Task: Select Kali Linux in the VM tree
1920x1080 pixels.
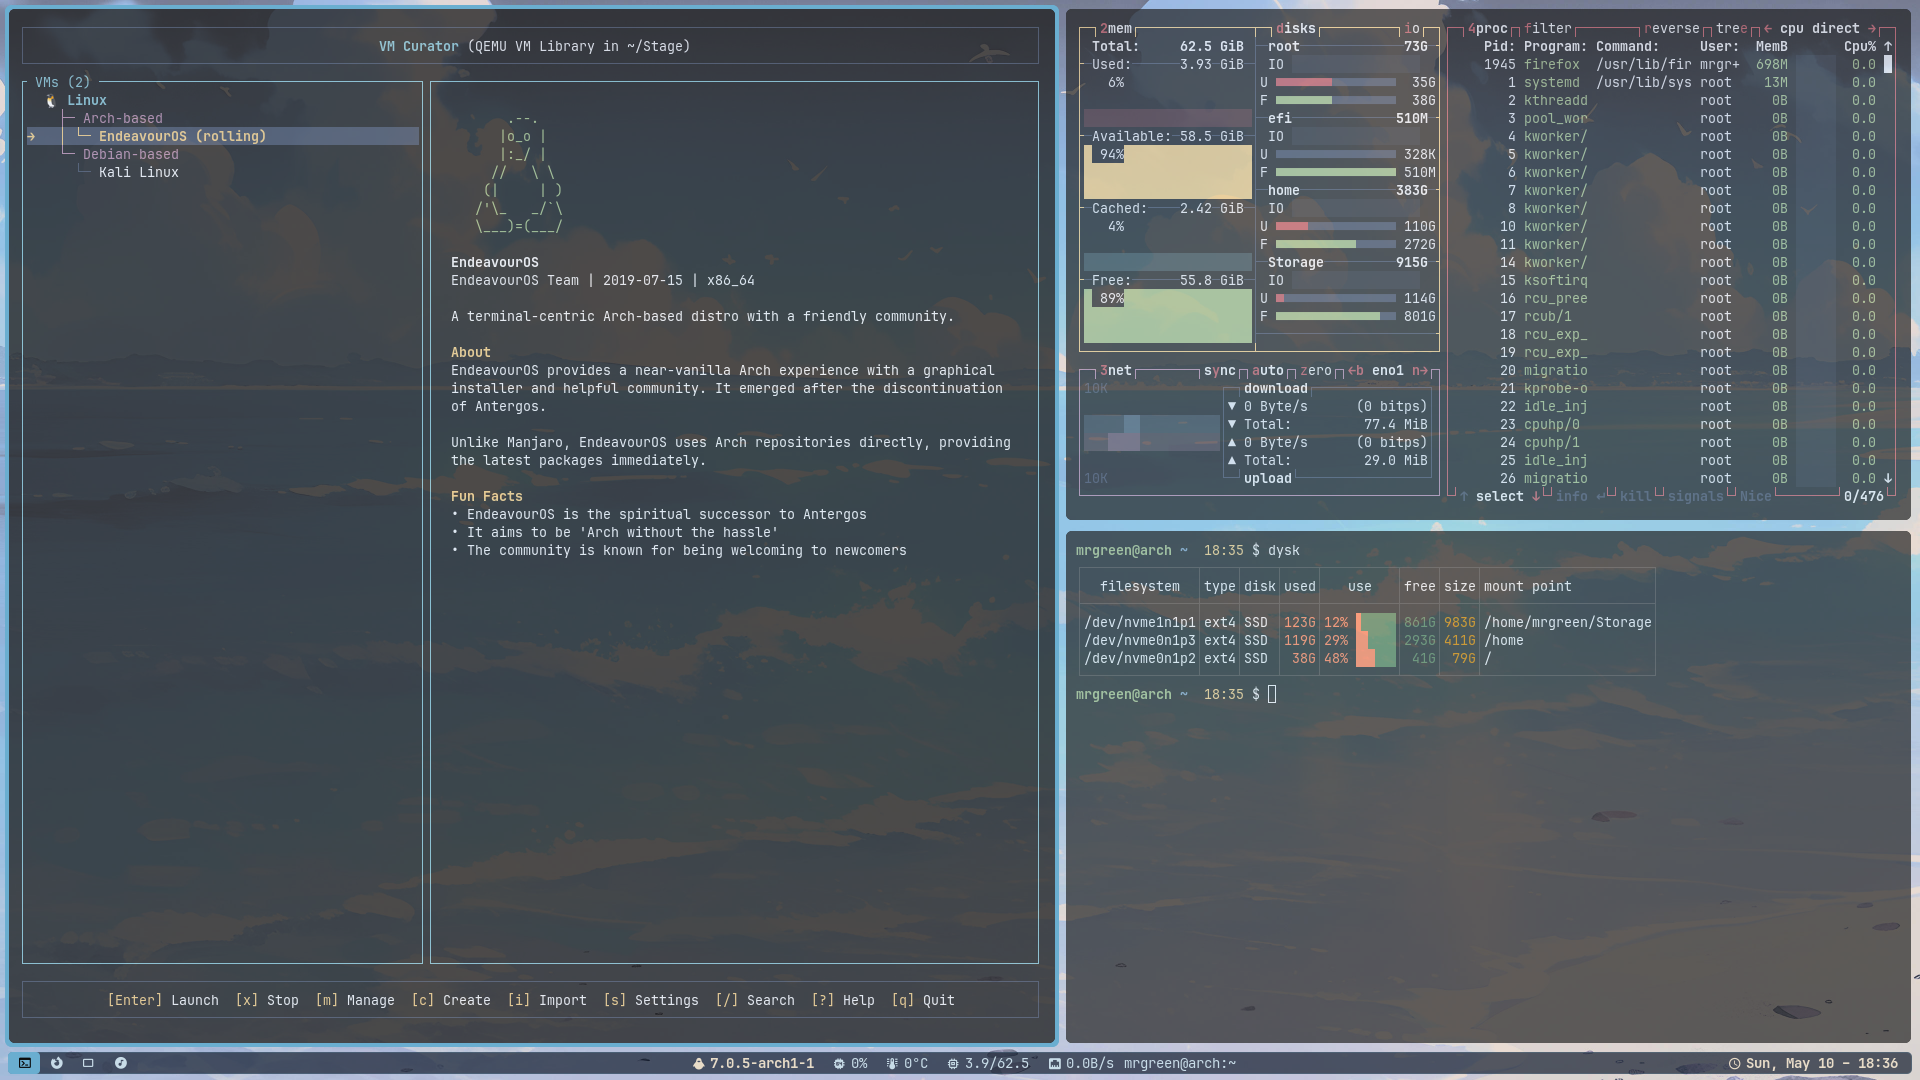Action: [139, 172]
